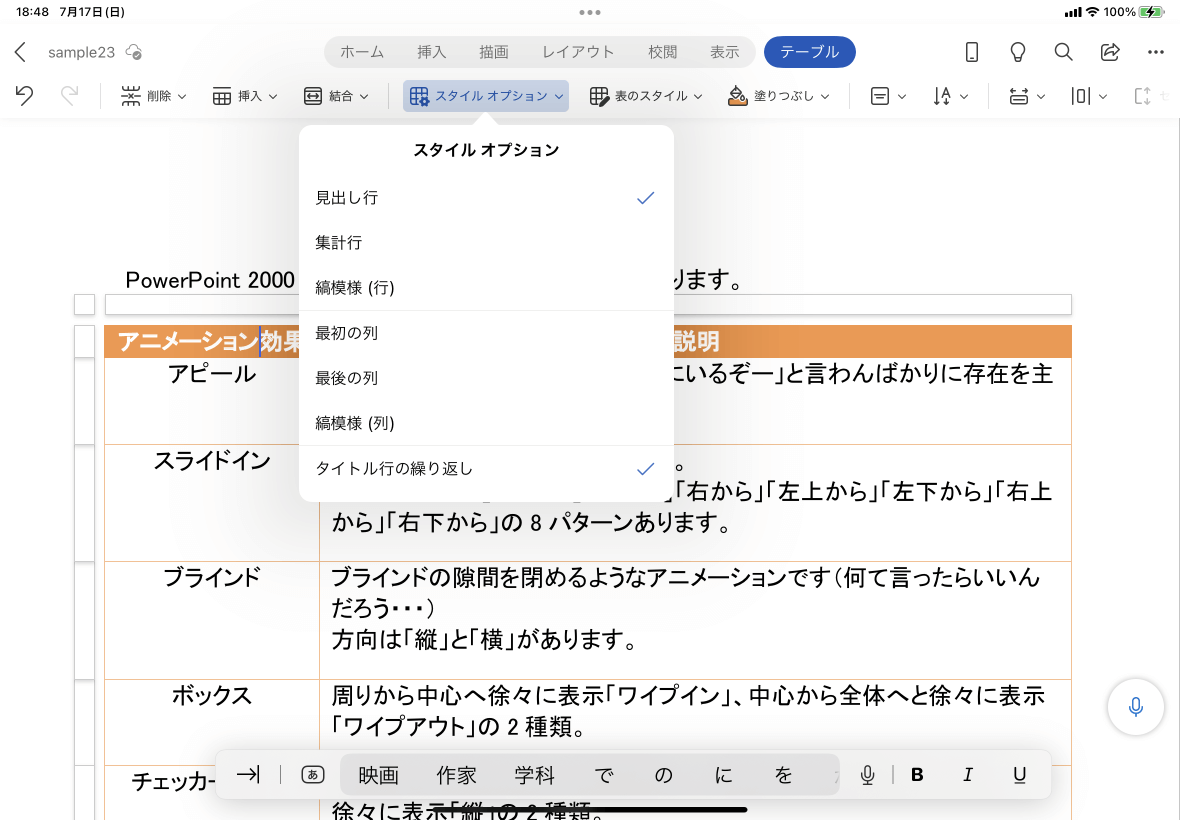Tap the blue dictation microphone button
The height and width of the screenshot is (820, 1180).
[1136, 706]
